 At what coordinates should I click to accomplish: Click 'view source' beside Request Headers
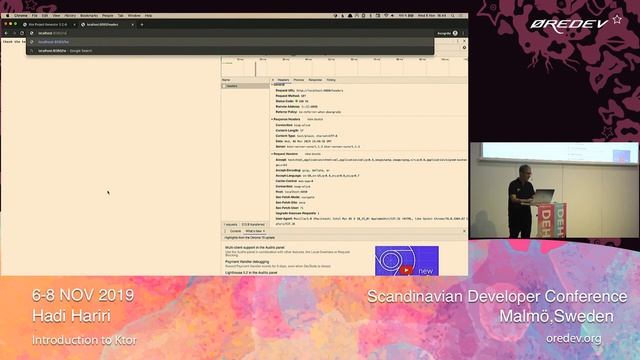tap(313, 154)
